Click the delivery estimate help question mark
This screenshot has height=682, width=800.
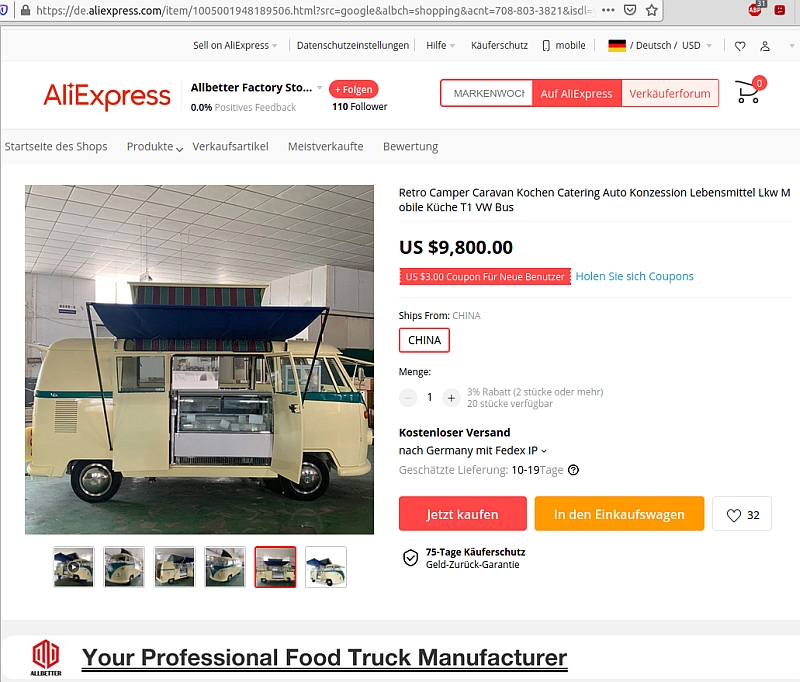(573, 470)
